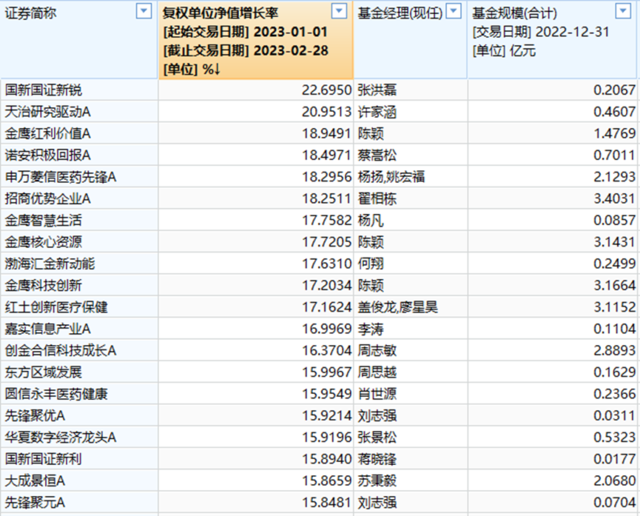Click fund manager 杨凡
The width and height of the screenshot is (640, 516).
click(371, 220)
